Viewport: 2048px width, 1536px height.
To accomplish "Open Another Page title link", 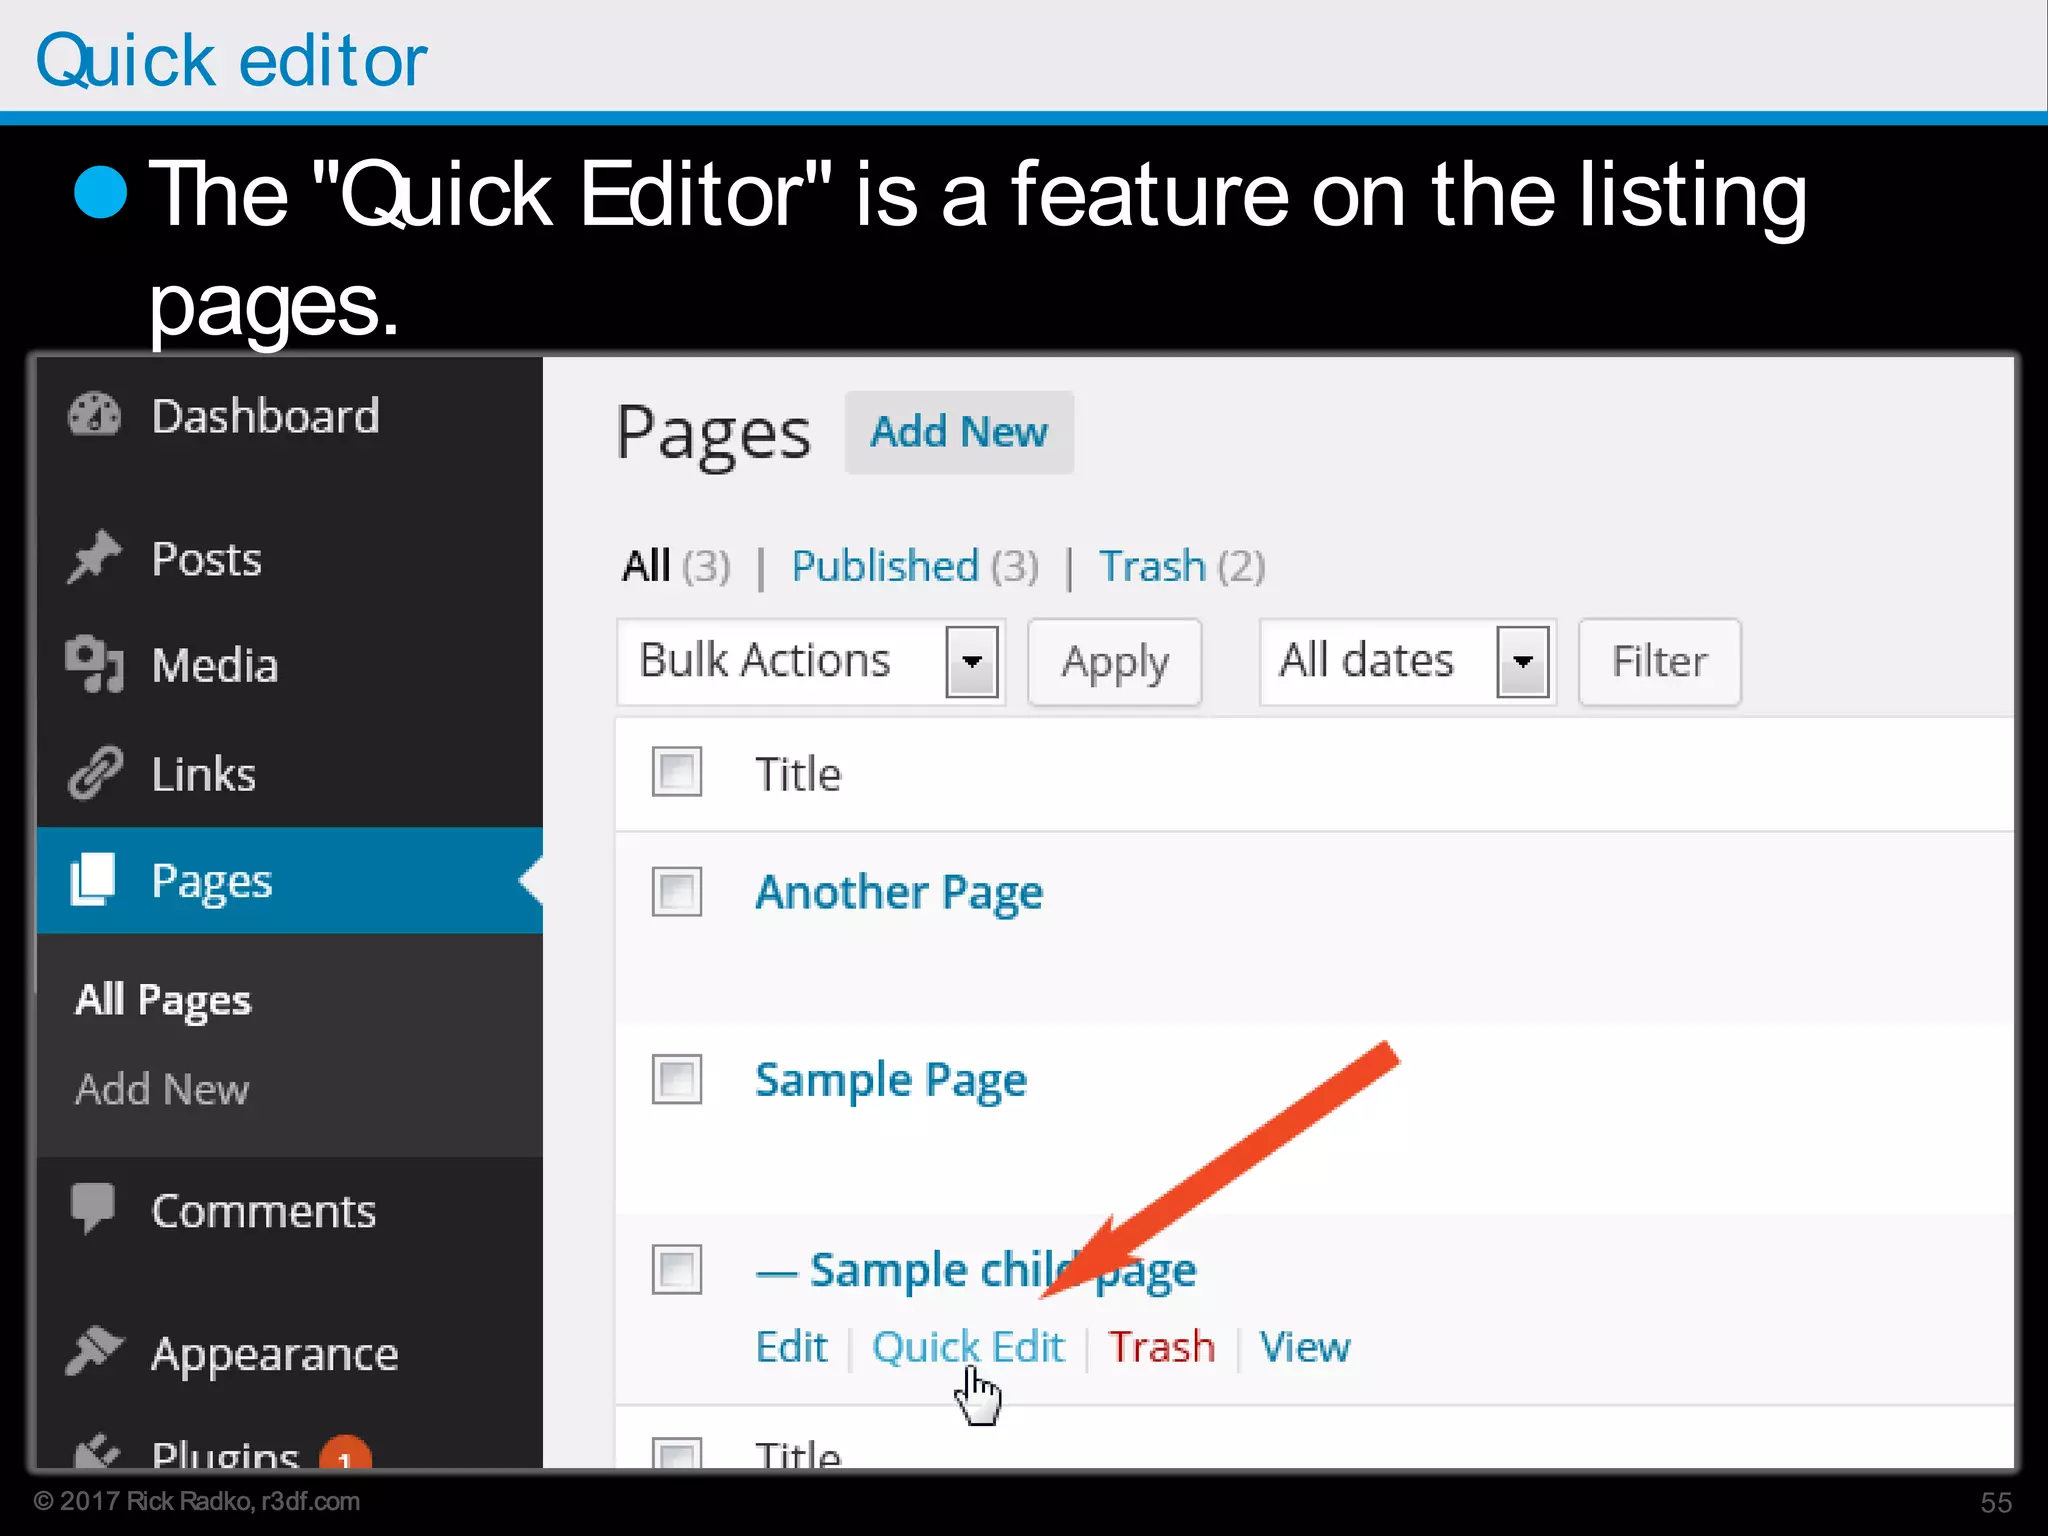I will (899, 893).
